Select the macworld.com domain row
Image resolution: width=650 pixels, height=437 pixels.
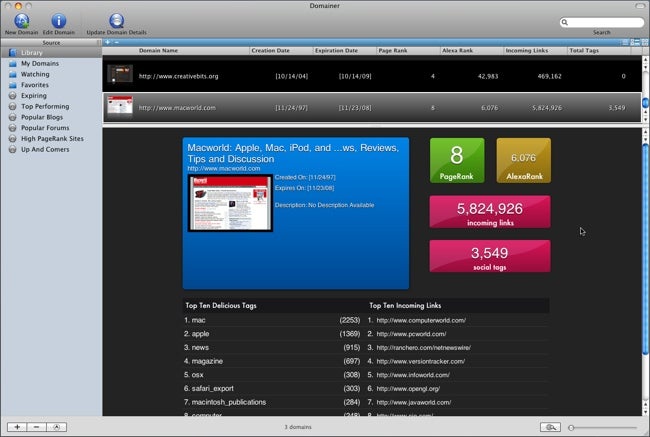(x=372, y=107)
